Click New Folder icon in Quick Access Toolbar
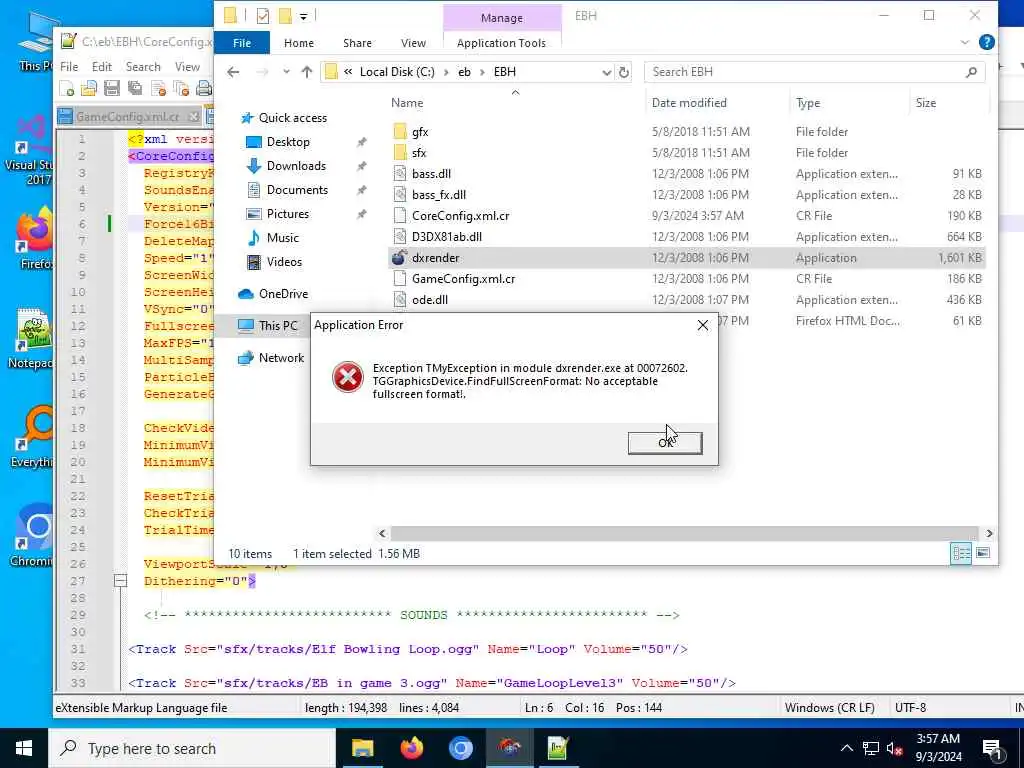 point(285,16)
